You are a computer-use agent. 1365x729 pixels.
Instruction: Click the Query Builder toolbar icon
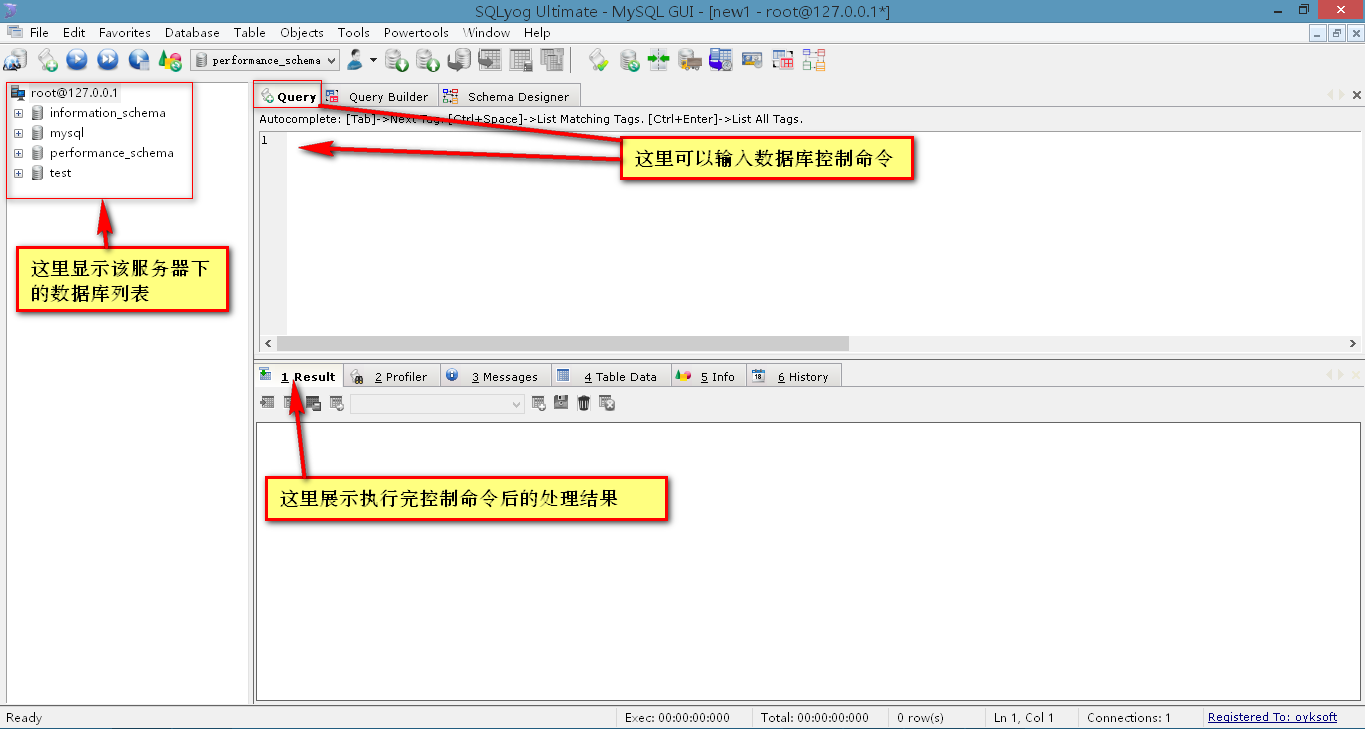[783, 60]
